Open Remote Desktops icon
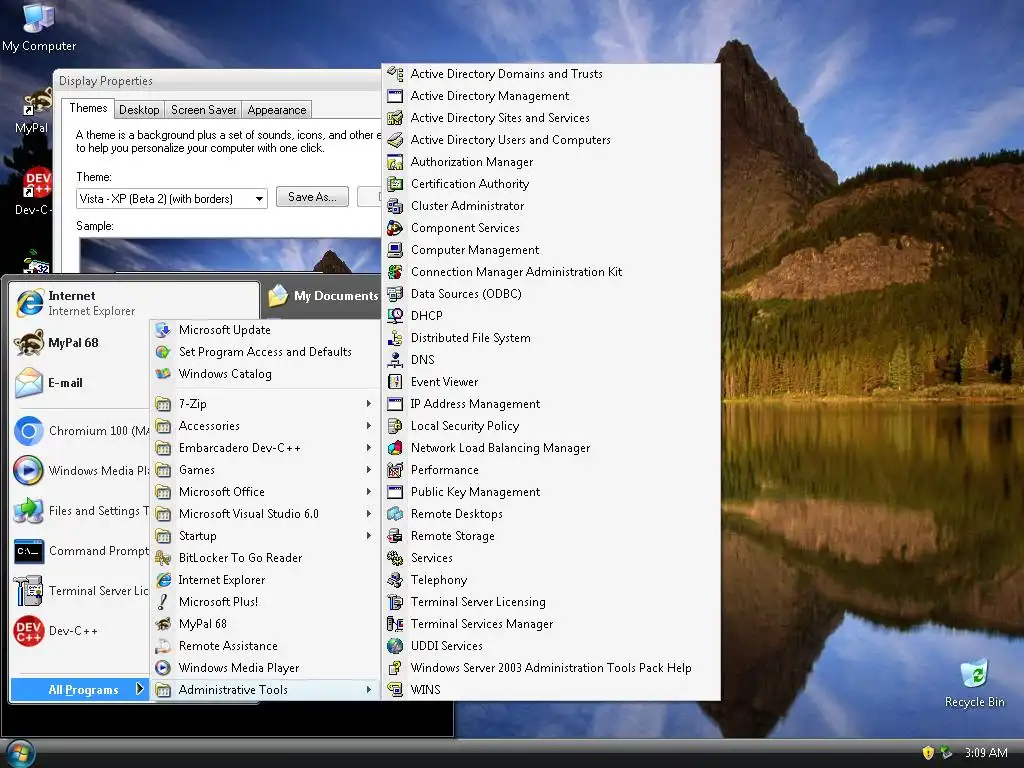This screenshot has height=768, width=1024. 395,513
